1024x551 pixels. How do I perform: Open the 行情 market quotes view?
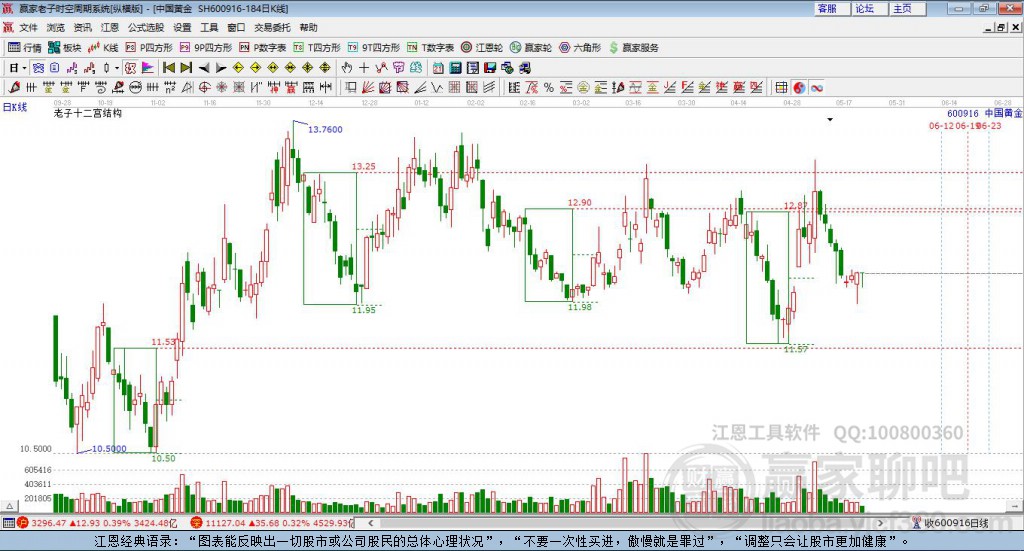pyautogui.click(x=25, y=48)
